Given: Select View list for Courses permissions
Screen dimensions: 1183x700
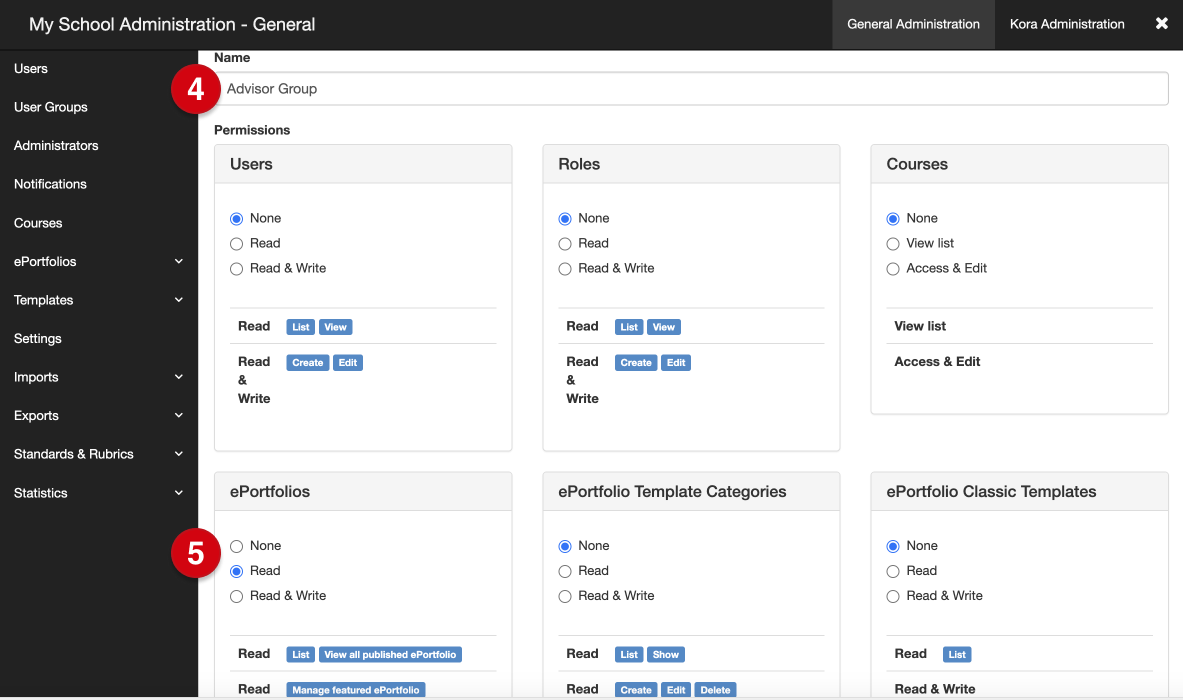Looking at the screenshot, I should [x=893, y=244].
